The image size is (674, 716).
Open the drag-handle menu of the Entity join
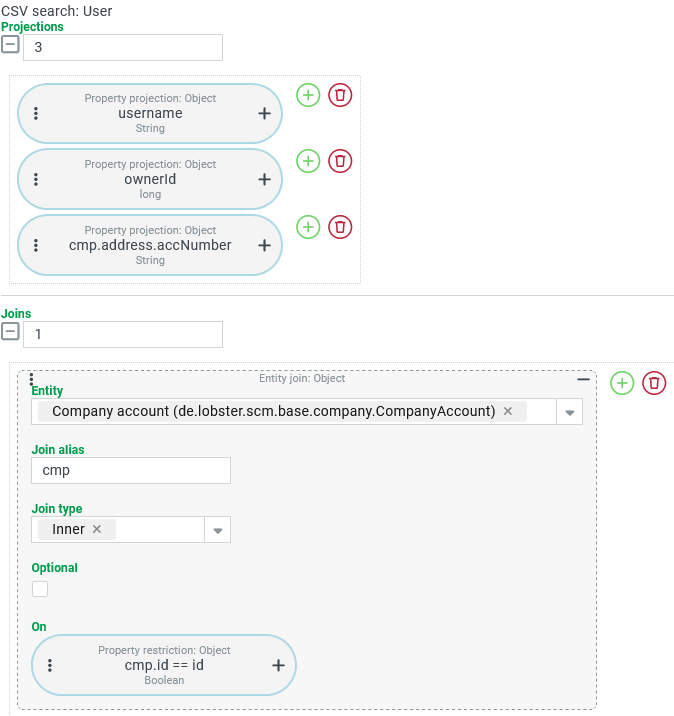click(32, 379)
